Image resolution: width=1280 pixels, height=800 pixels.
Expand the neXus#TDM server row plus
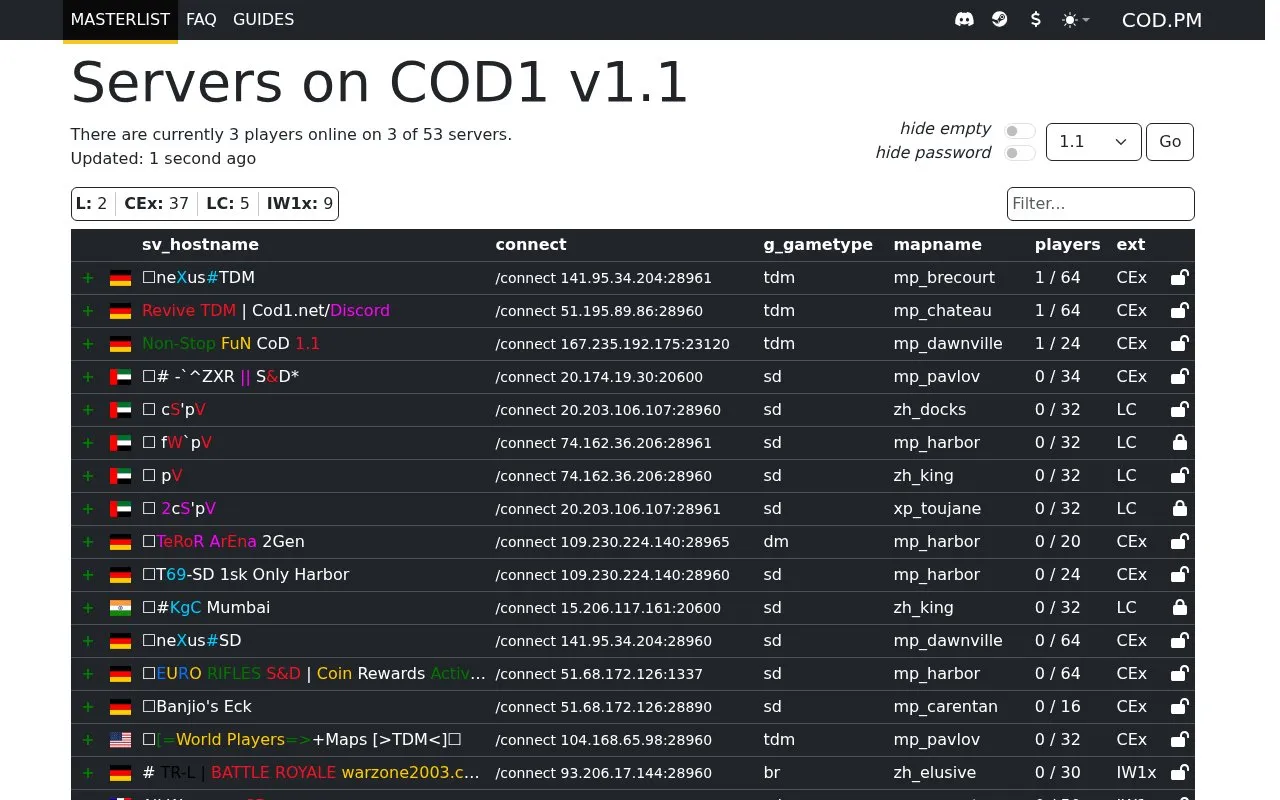pyautogui.click(x=88, y=278)
